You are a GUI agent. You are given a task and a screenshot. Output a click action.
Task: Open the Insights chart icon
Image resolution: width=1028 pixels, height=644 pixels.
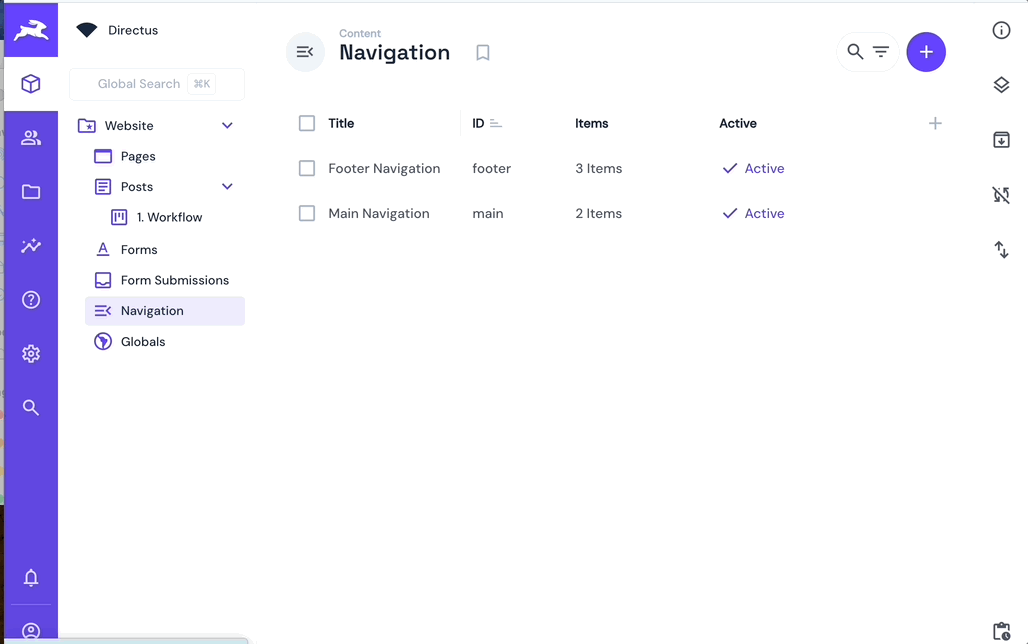[x=30, y=246]
